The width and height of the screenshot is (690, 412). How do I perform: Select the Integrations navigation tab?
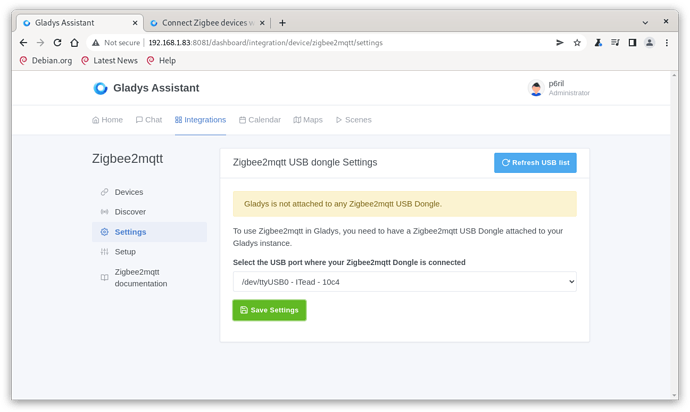click(200, 120)
